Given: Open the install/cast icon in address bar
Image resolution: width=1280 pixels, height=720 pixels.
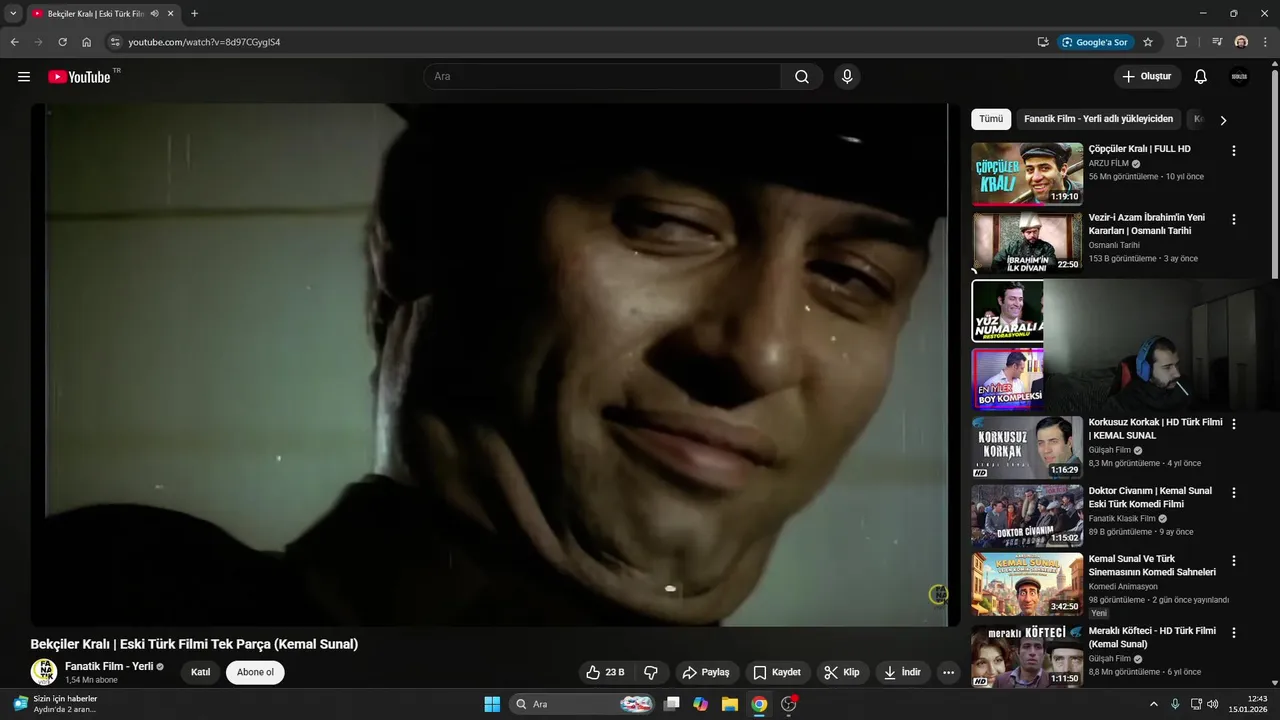Looking at the screenshot, I should pyautogui.click(x=1043, y=42).
